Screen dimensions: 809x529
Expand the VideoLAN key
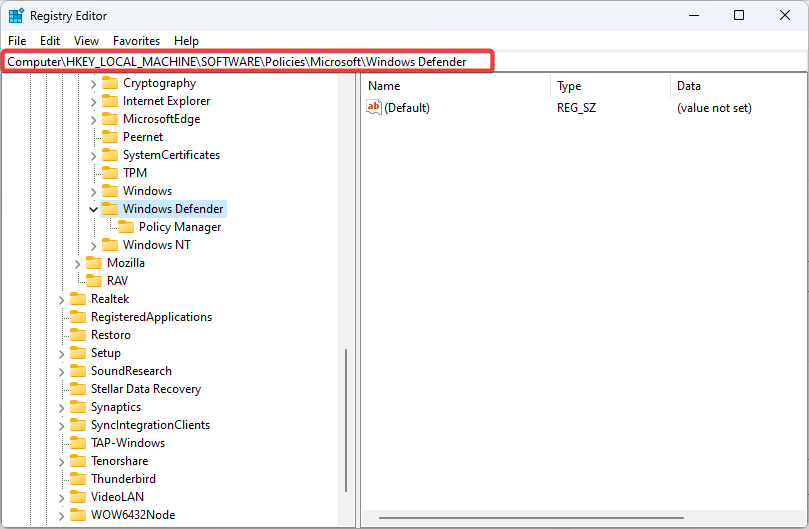pyautogui.click(x=61, y=498)
